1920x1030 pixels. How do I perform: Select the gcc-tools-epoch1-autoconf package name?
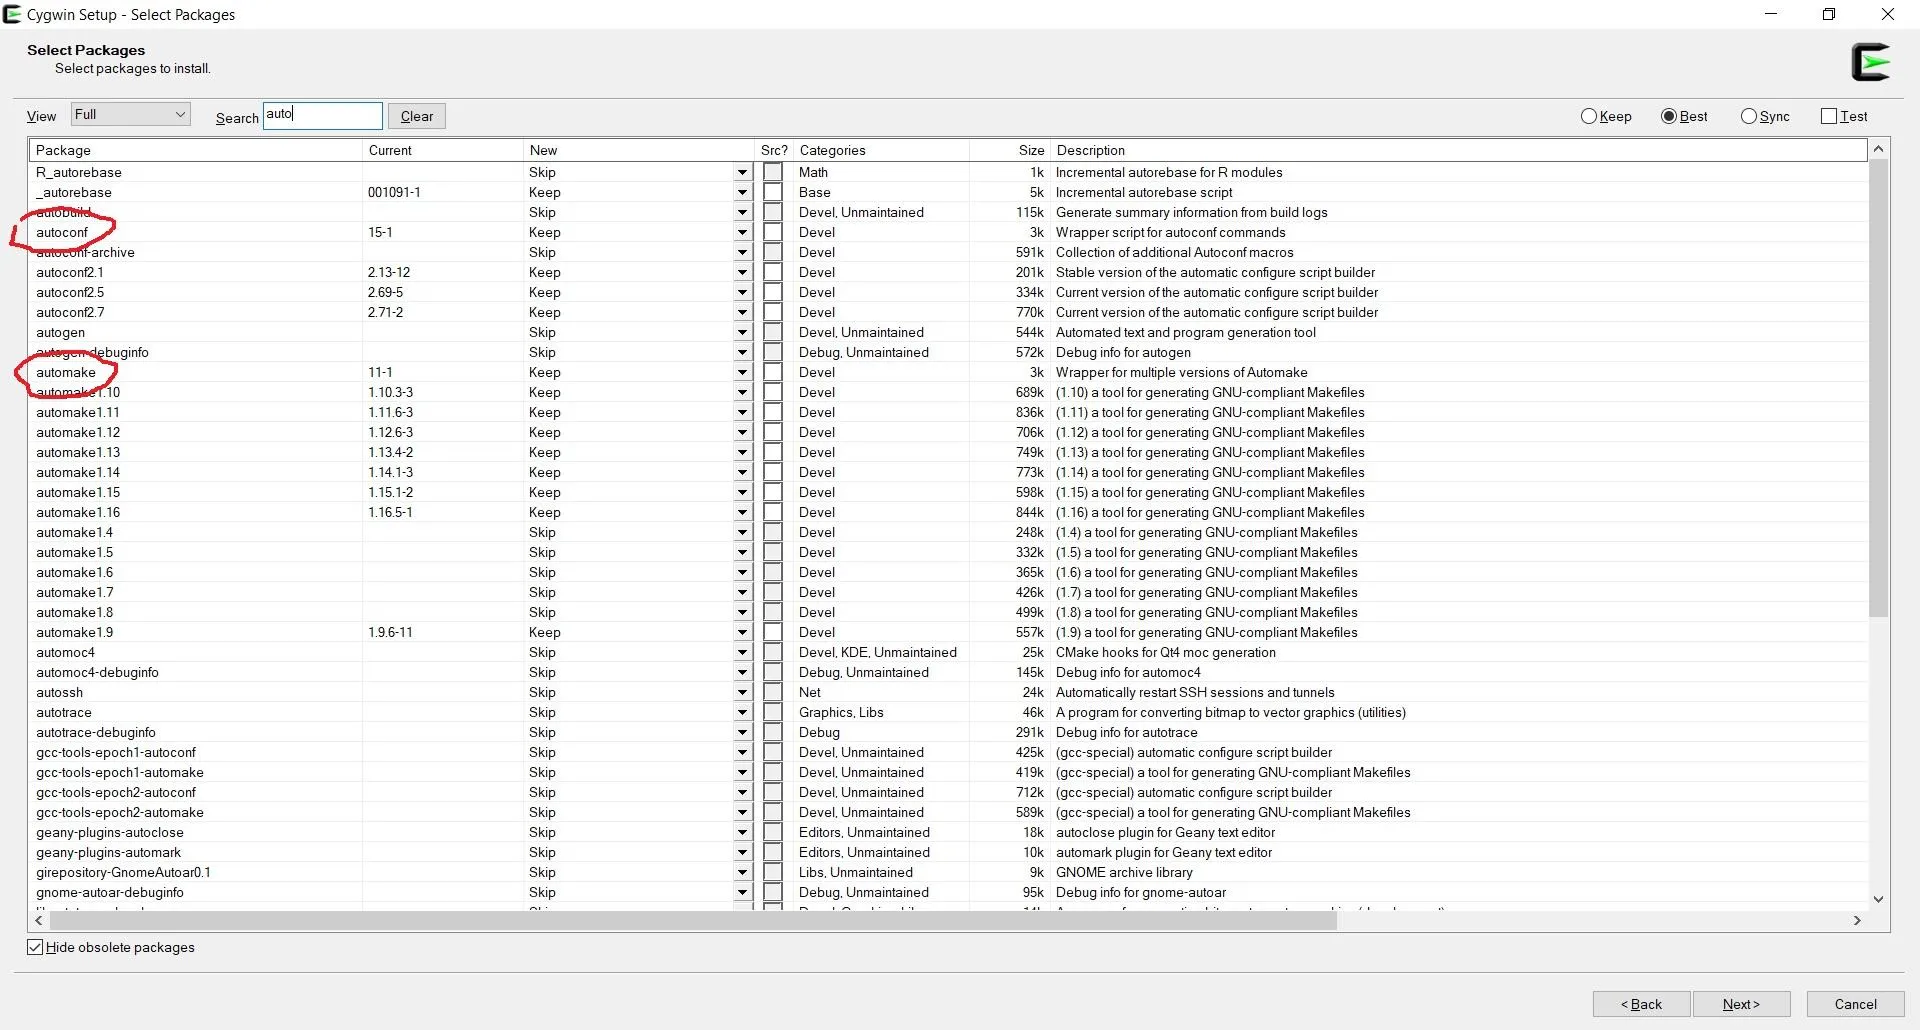[x=116, y=752]
